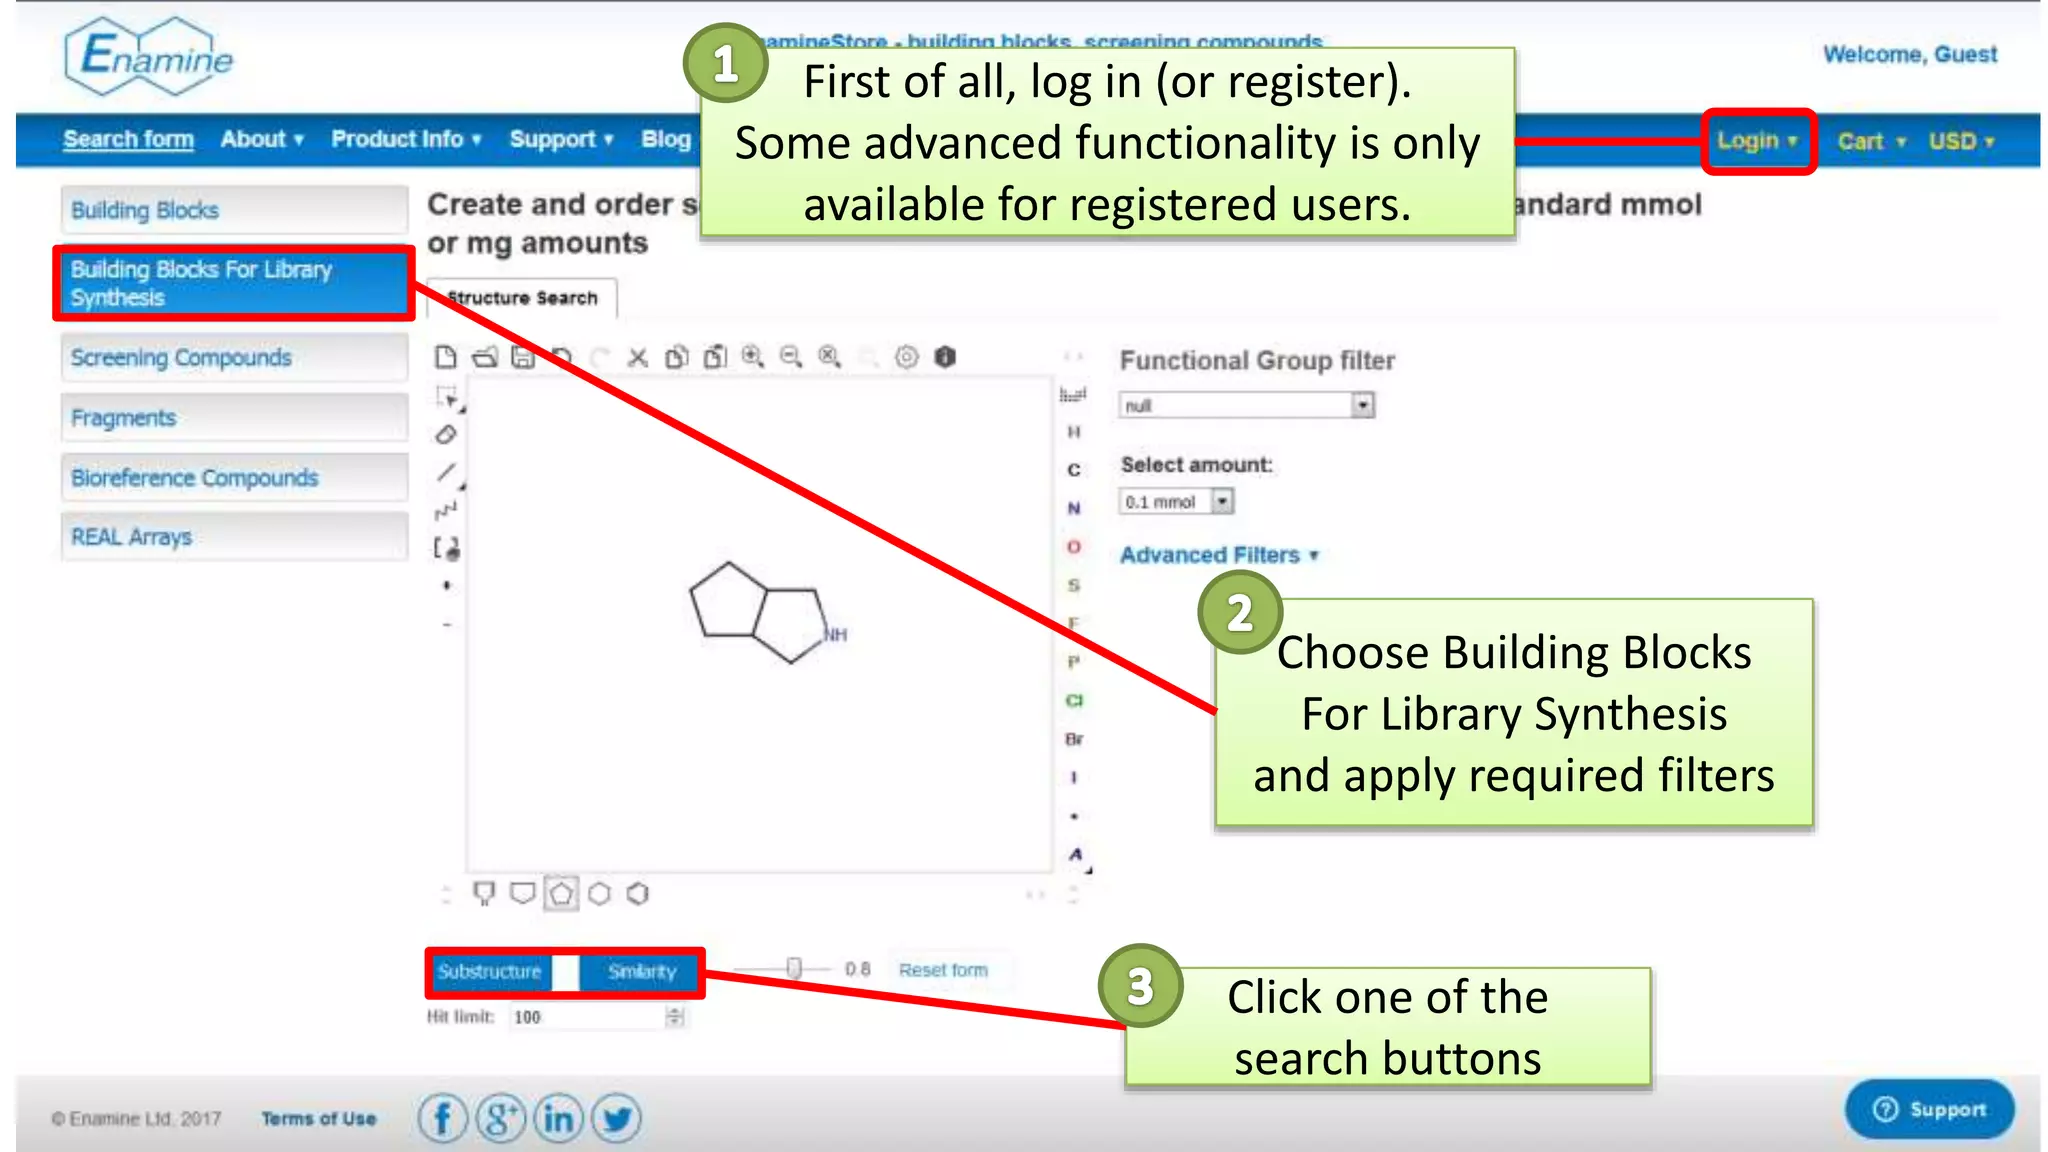The image size is (2048, 1152).
Task: Open the Select amount dropdown
Action: coord(1176,502)
